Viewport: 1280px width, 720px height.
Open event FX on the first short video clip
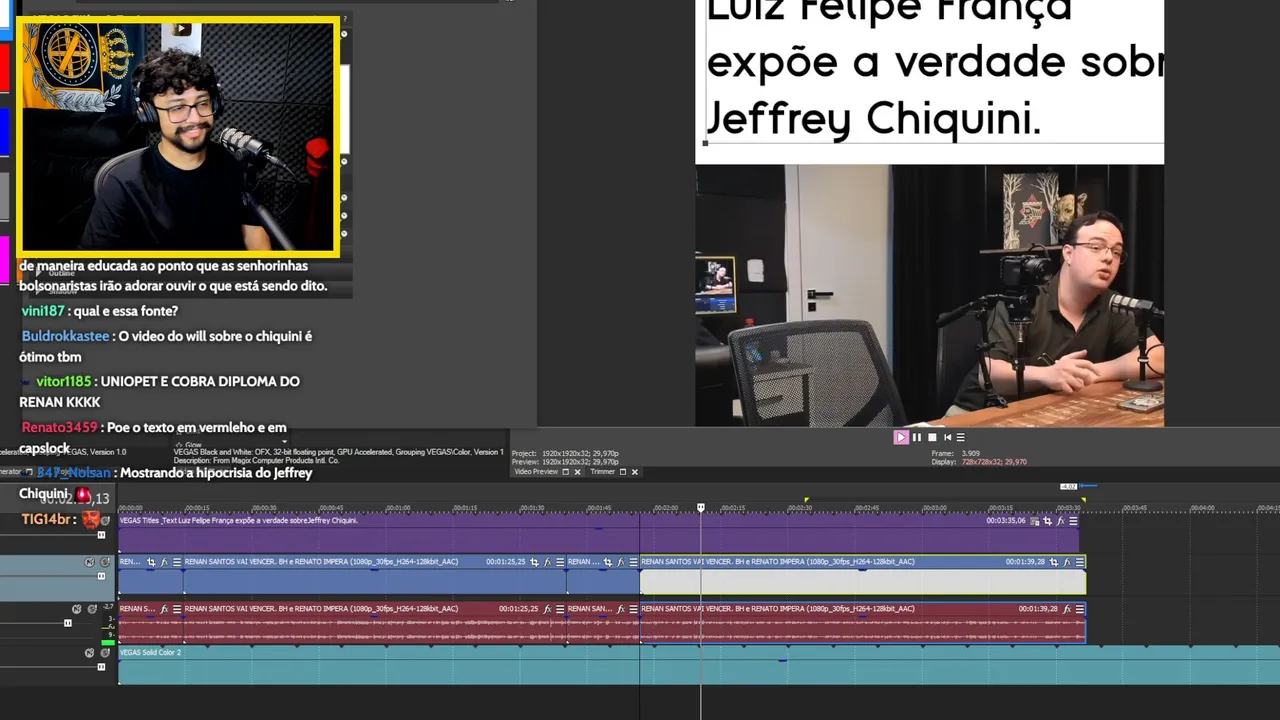coord(164,562)
